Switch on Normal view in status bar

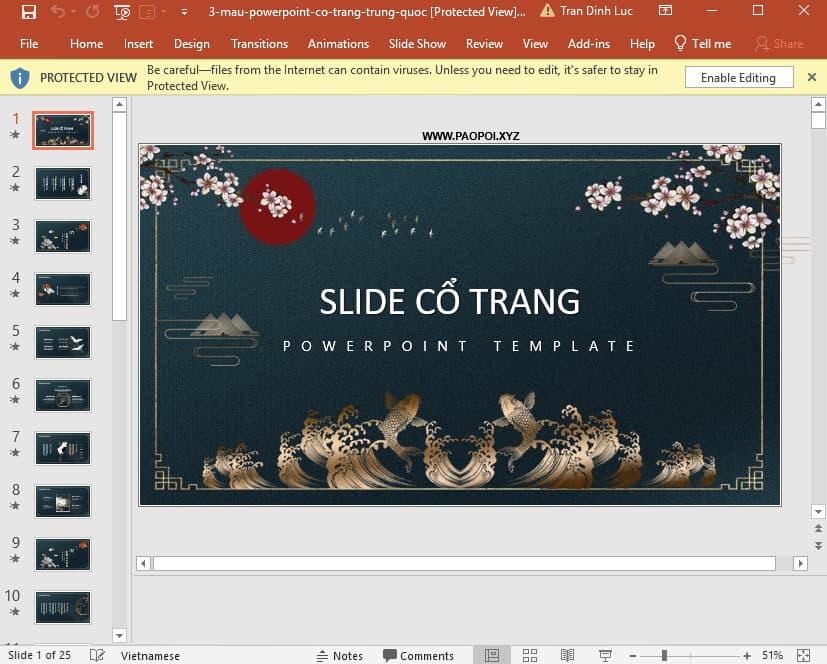click(x=491, y=655)
